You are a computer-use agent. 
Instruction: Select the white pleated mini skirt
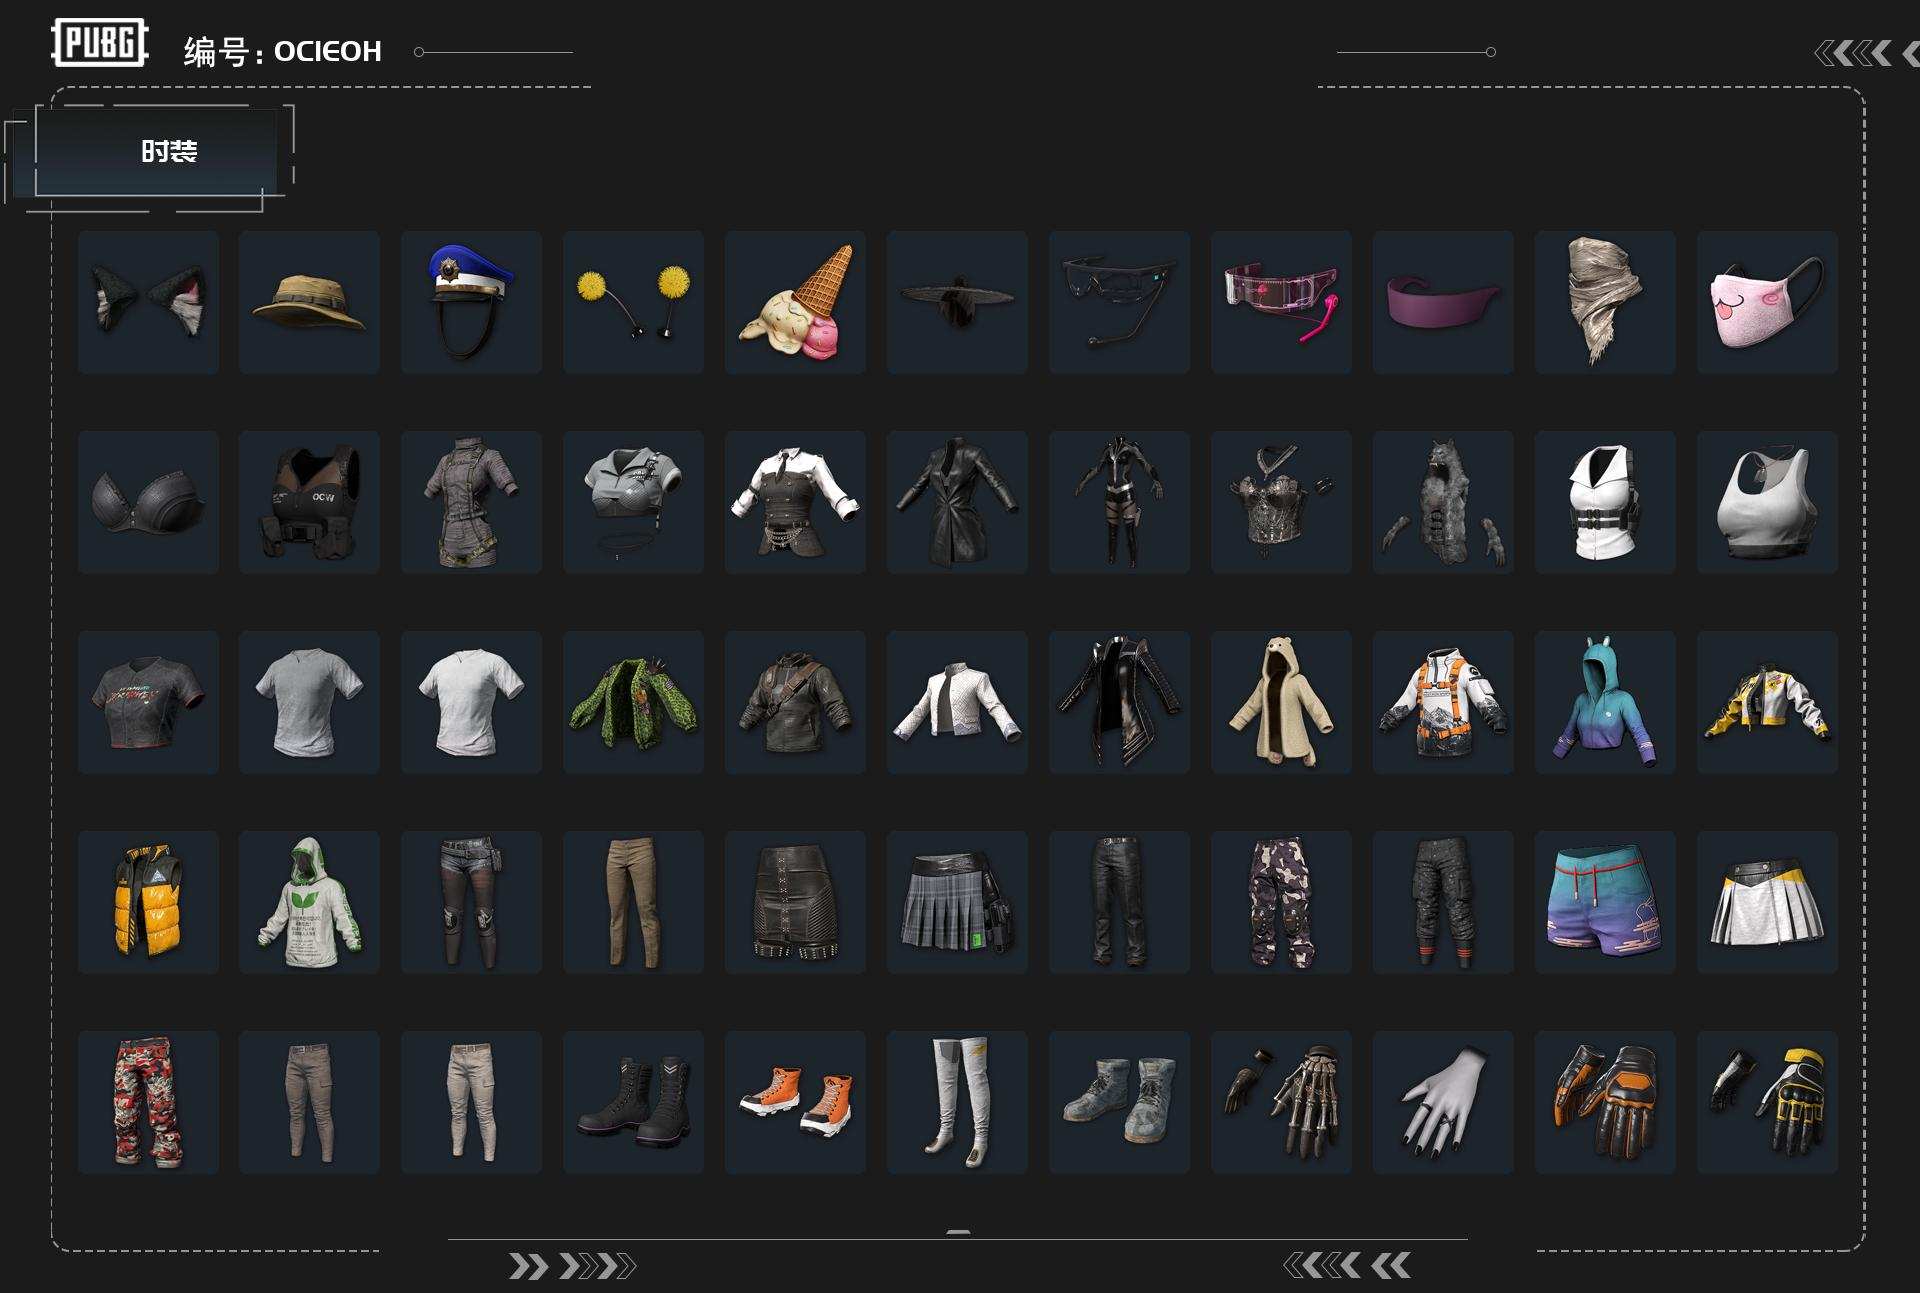pos(1767,902)
